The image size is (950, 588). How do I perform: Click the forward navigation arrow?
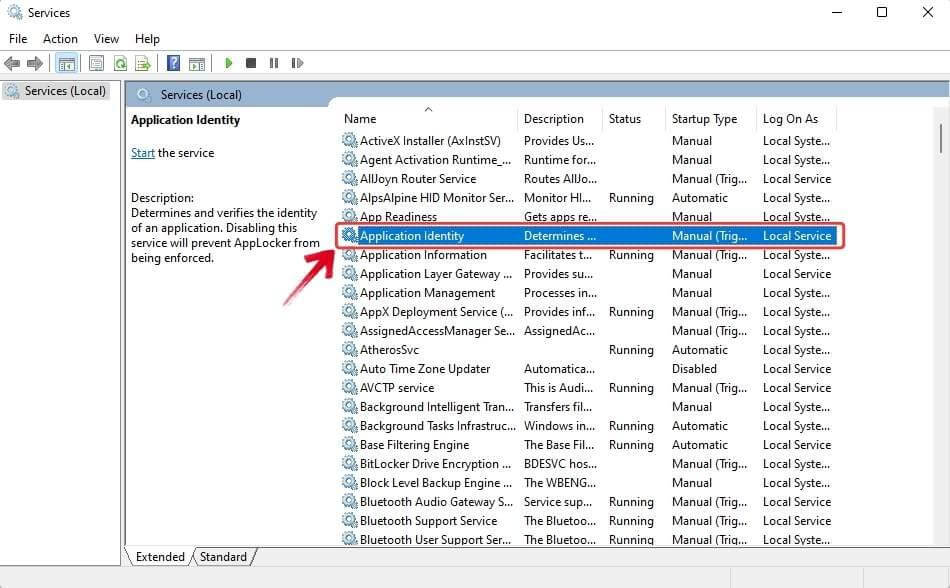[x=34, y=63]
